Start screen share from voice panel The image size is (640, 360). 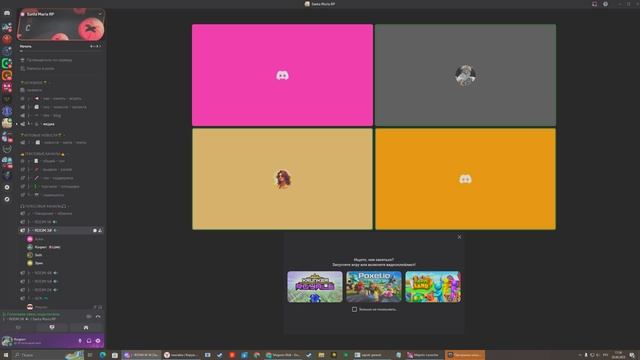coord(52,327)
